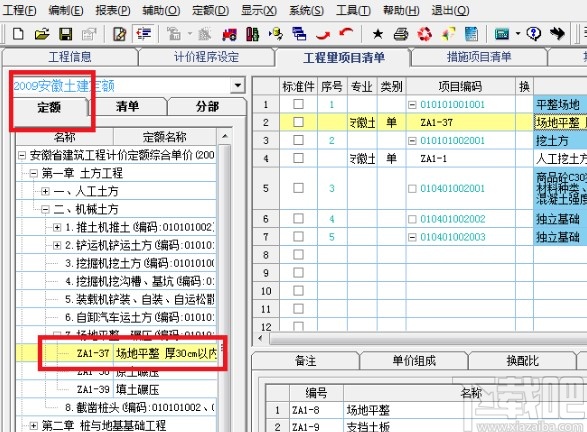Open the calculator toolbar icon
This screenshot has height=432, width=587.
(502, 34)
